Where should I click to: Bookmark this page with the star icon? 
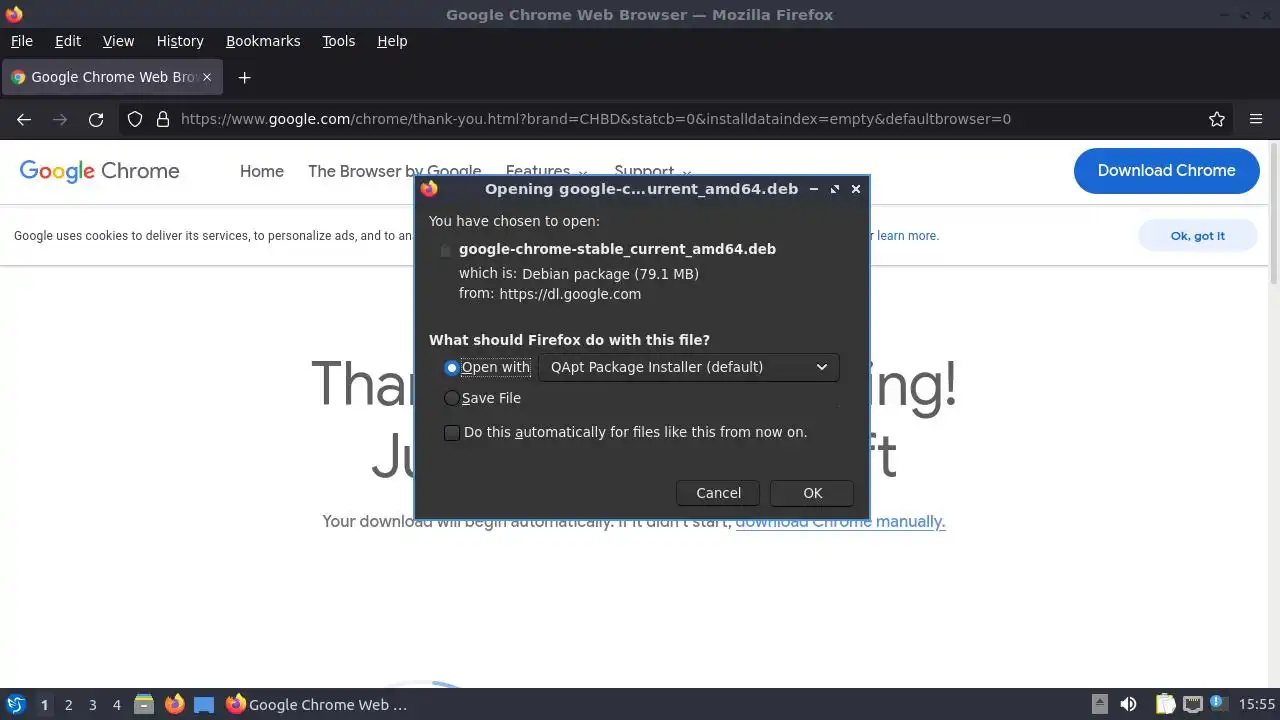pos(1217,119)
